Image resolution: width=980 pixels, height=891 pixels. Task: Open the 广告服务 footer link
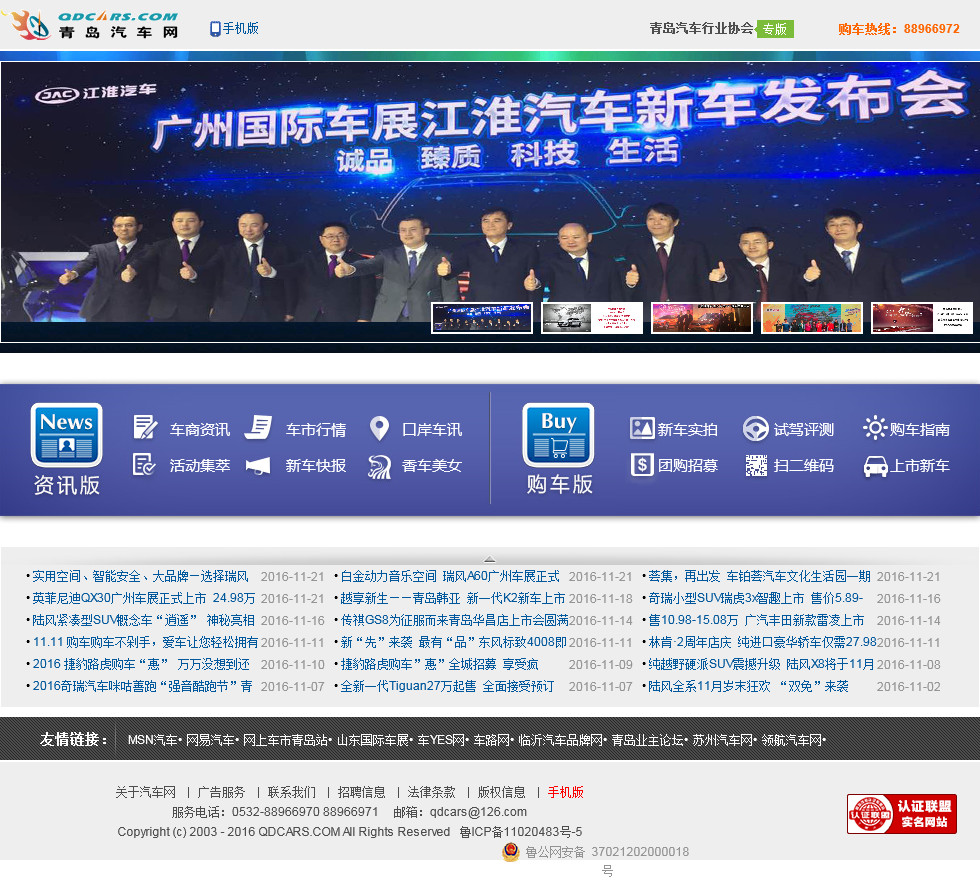[x=221, y=792]
